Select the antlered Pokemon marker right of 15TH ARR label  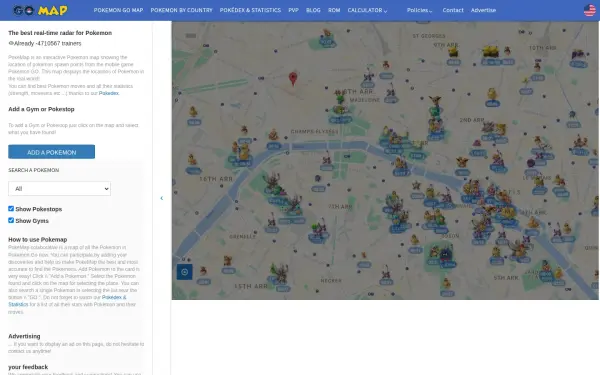(x=280, y=274)
